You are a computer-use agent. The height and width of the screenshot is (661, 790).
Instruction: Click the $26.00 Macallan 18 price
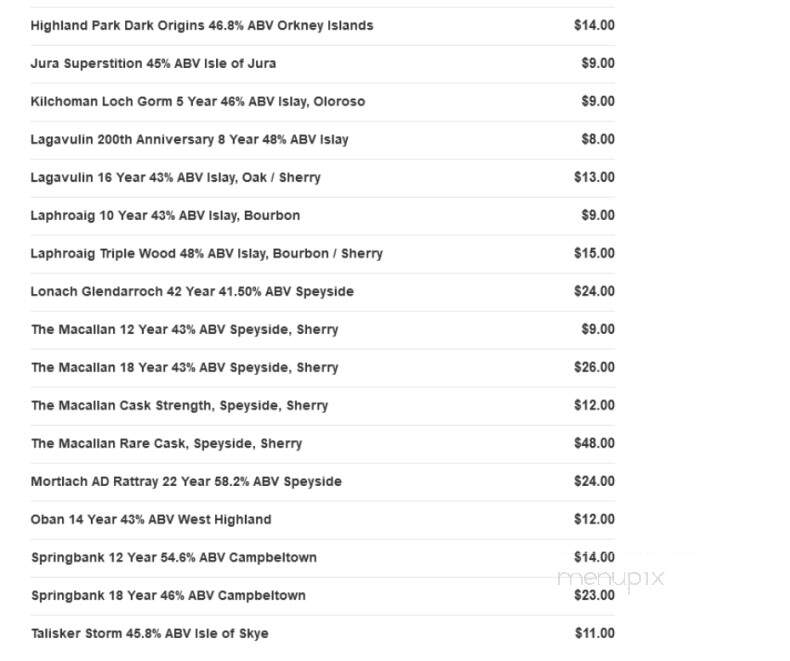[x=595, y=367]
